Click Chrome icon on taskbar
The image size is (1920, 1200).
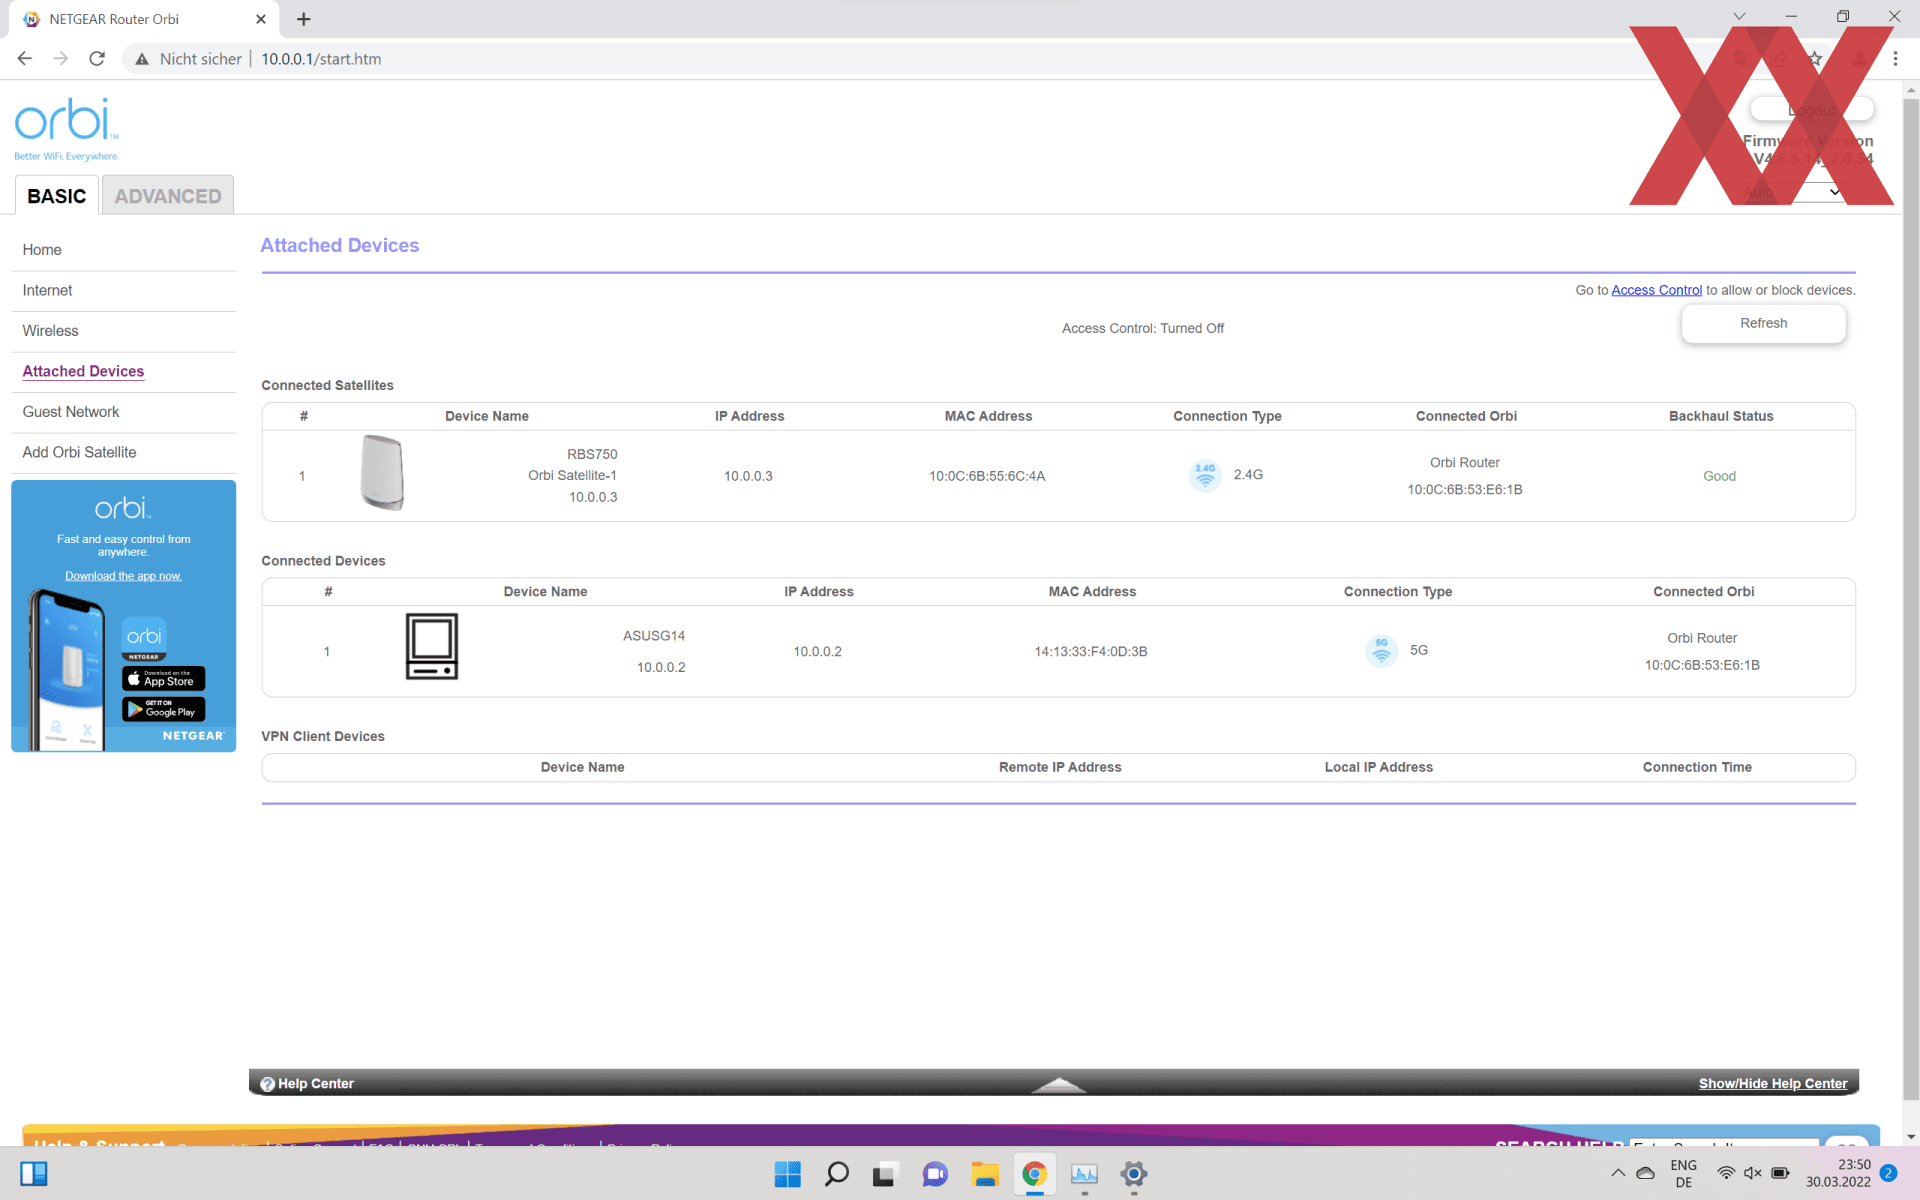tap(1034, 1174)
